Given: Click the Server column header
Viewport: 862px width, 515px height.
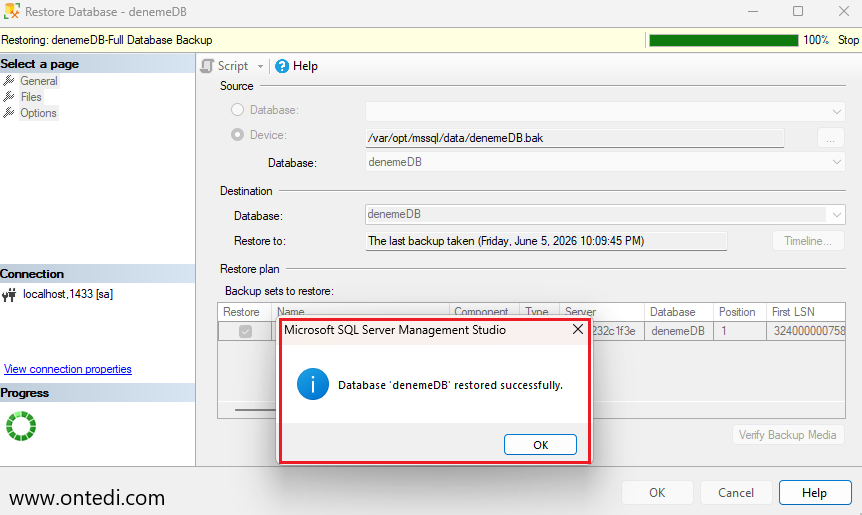Looking at the screenshot, I should pyautogui.click(x=601, y=312).
